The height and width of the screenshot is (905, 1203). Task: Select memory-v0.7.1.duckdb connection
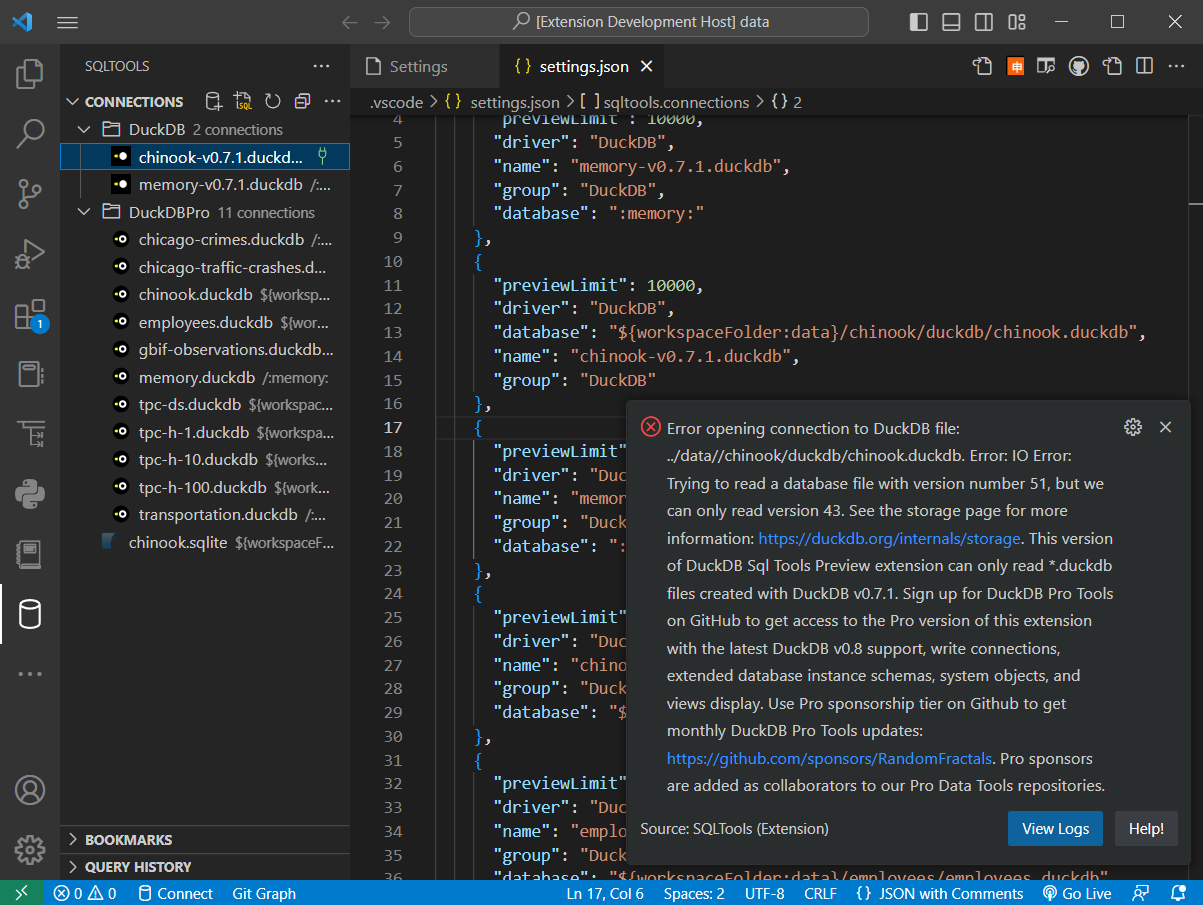(x=205, y=184)
